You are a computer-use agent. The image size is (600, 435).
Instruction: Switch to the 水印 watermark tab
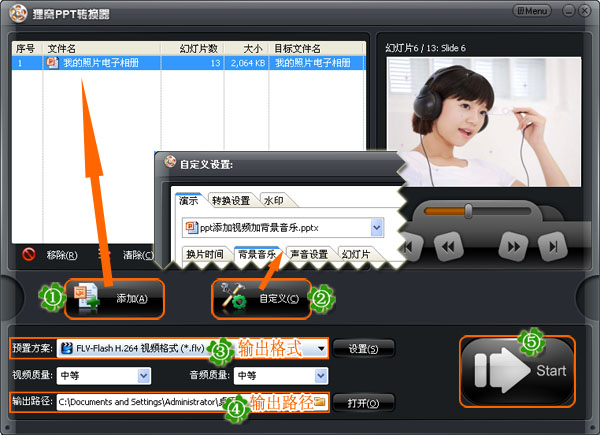[274, 200]
